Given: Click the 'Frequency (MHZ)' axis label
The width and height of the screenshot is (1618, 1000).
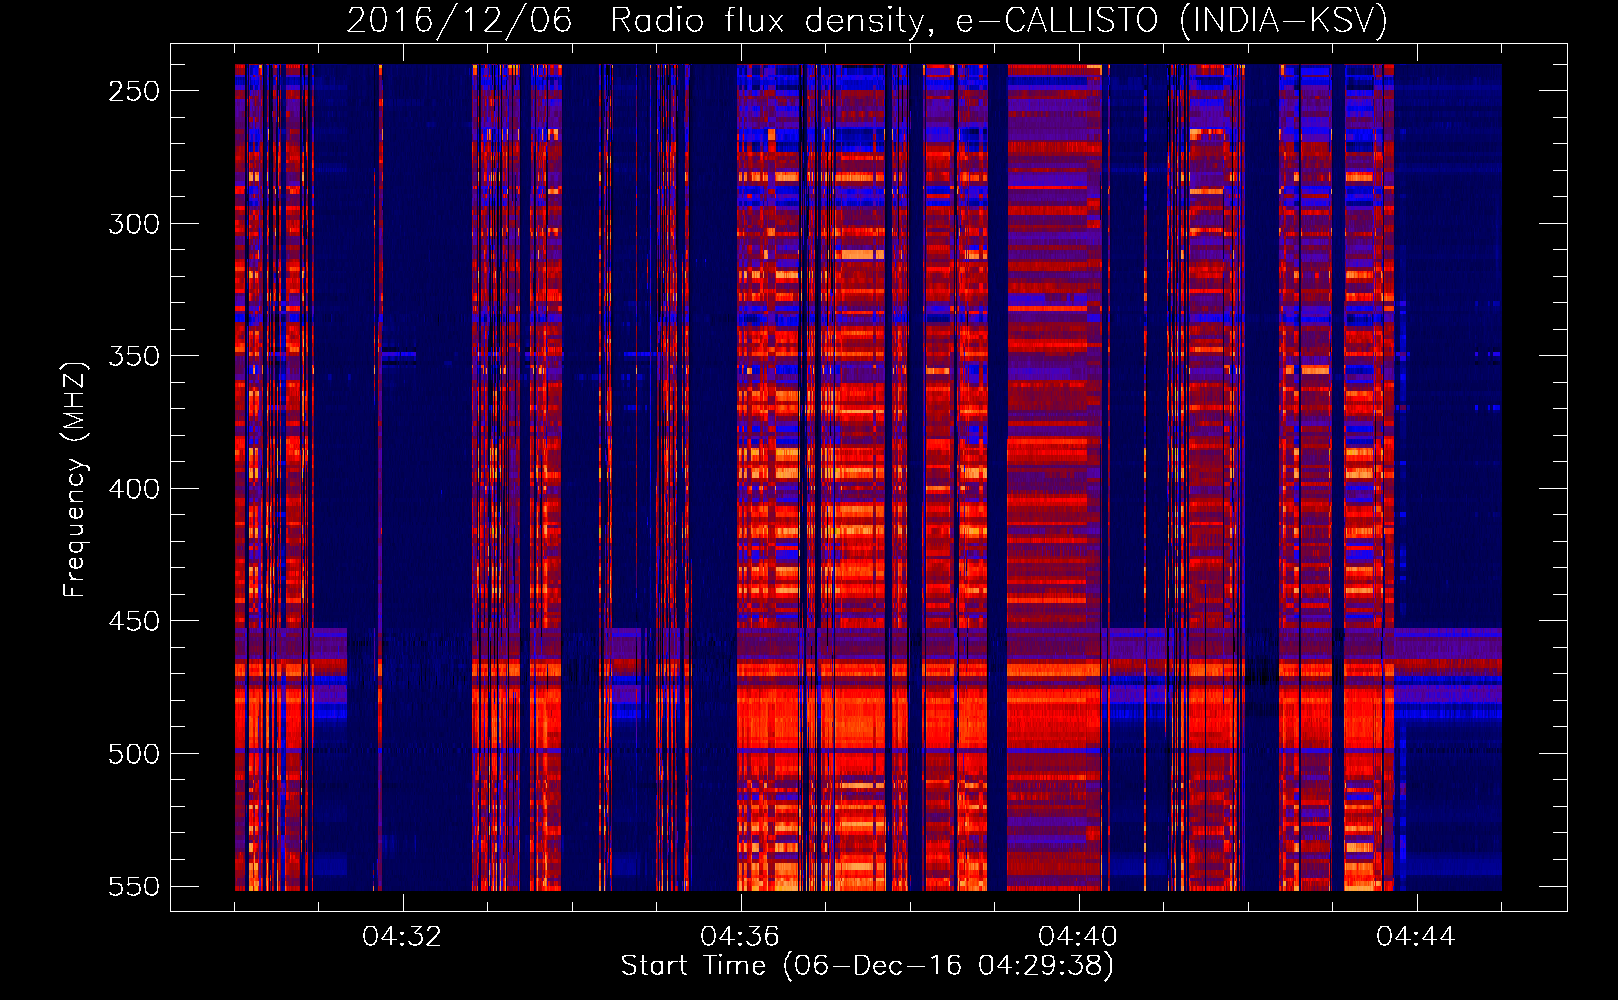Looking at the screenshot, I should coord(75,479).
